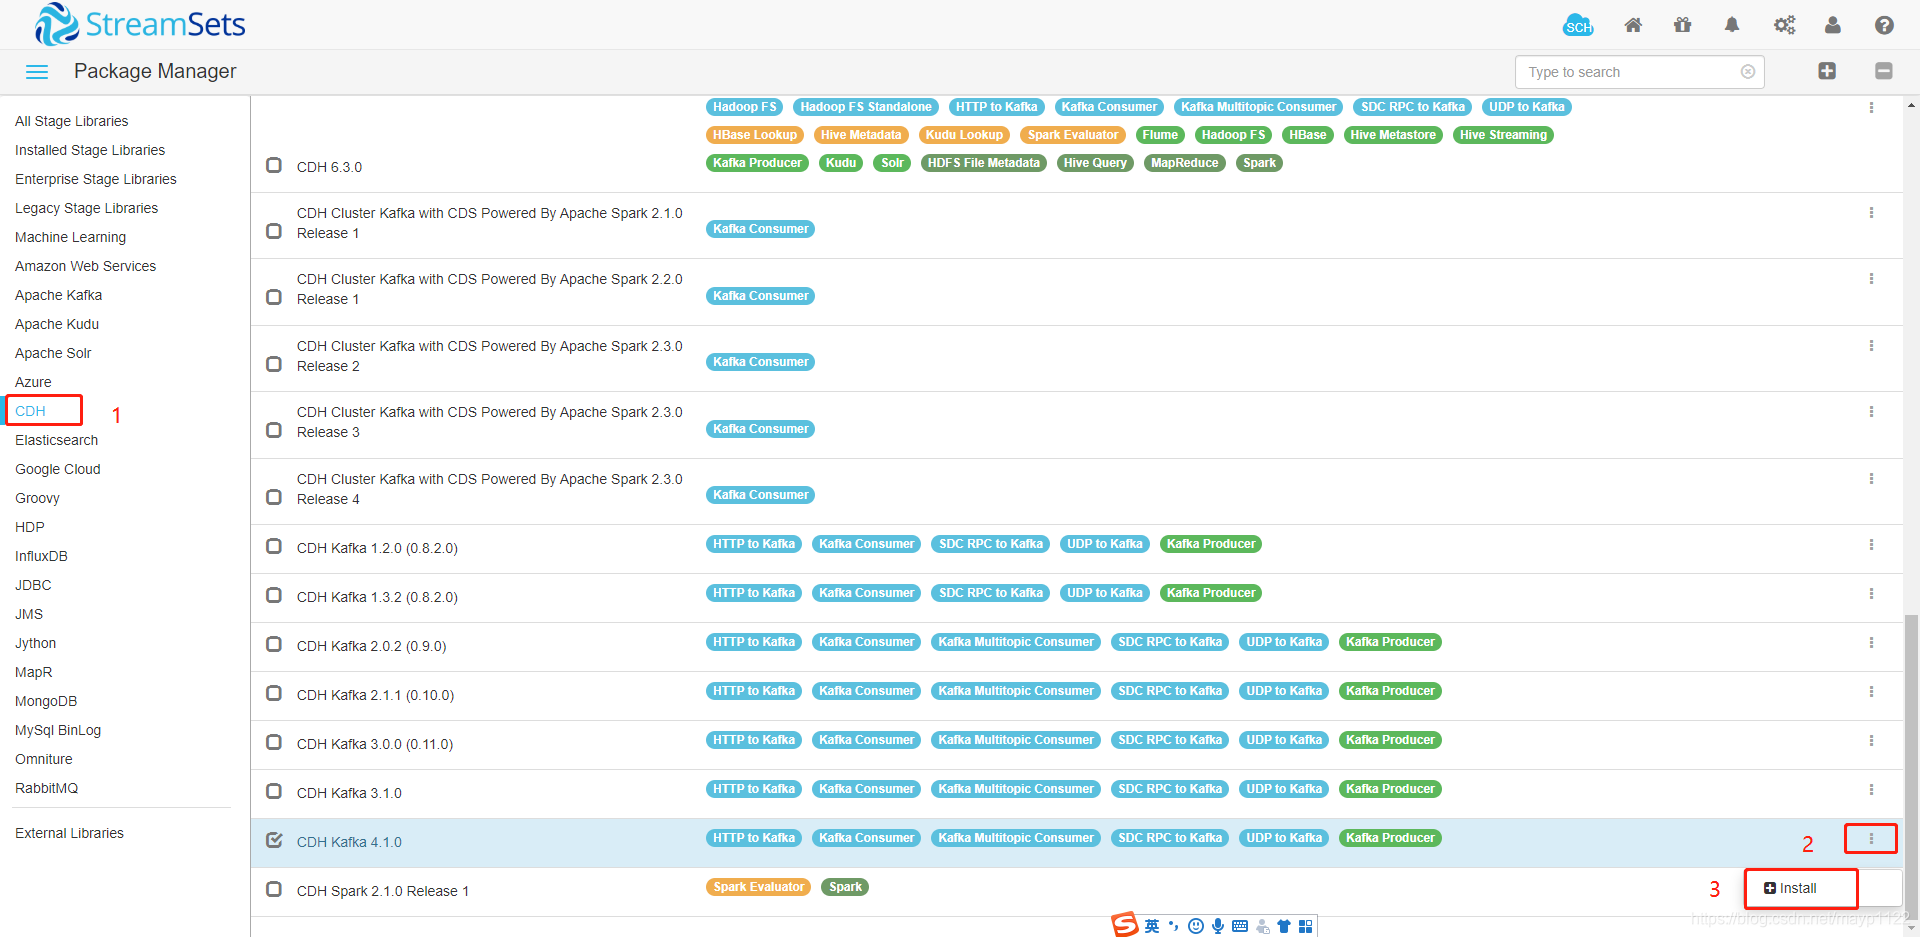Select Installed Stage Libraries in sidebar
This screenshot has width=1920, height=937.
(90, 150)
